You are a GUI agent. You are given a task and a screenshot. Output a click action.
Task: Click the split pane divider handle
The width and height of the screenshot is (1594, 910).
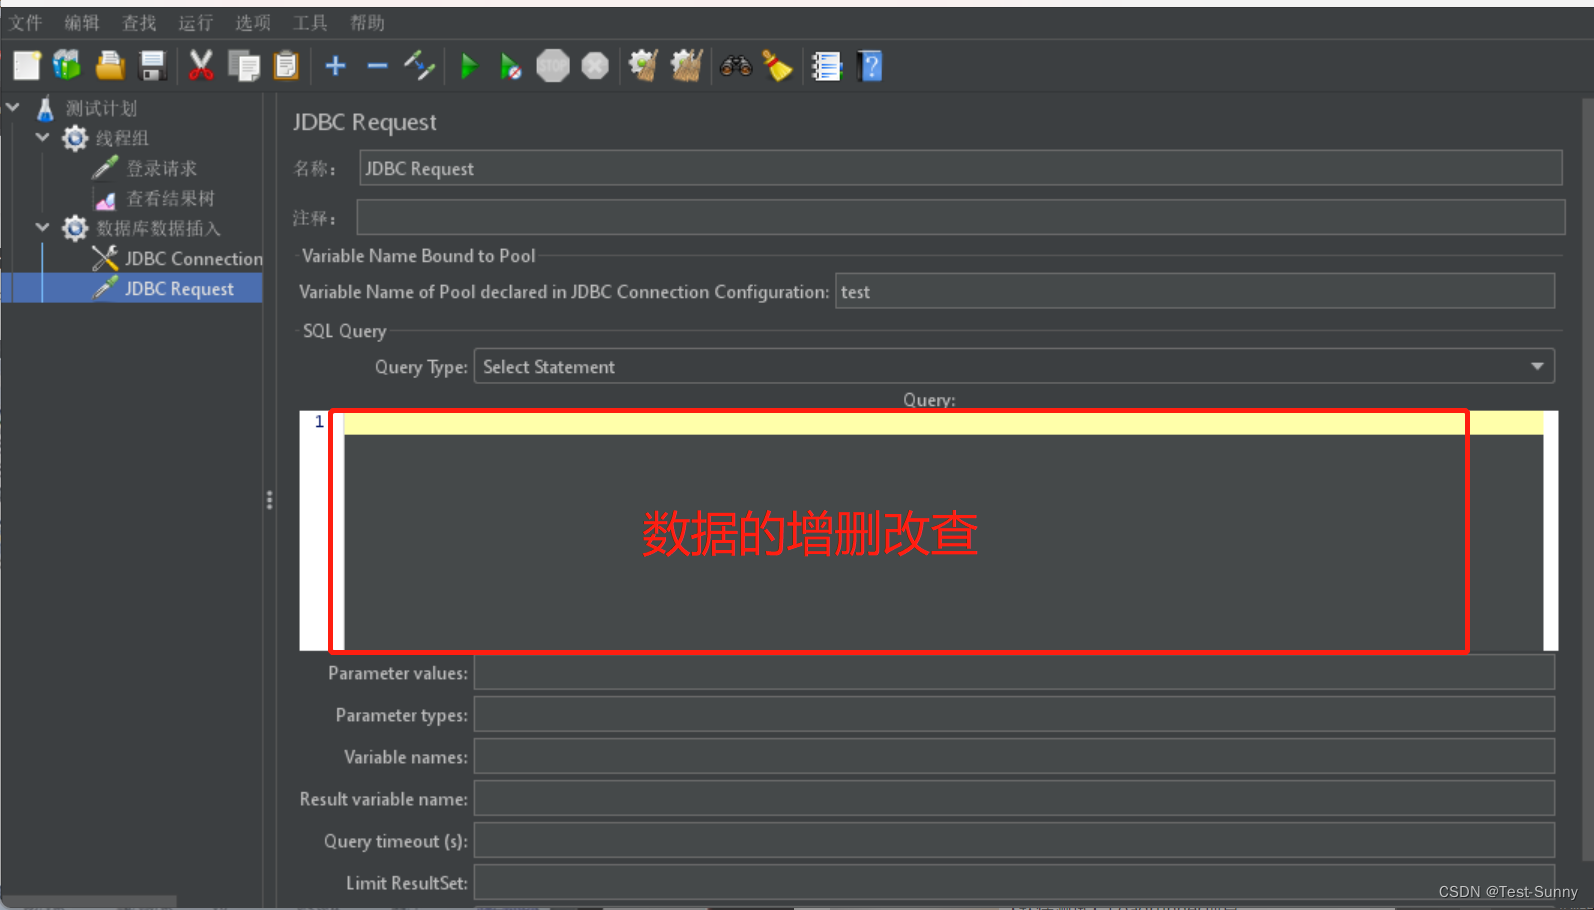[x=269, y=500]
